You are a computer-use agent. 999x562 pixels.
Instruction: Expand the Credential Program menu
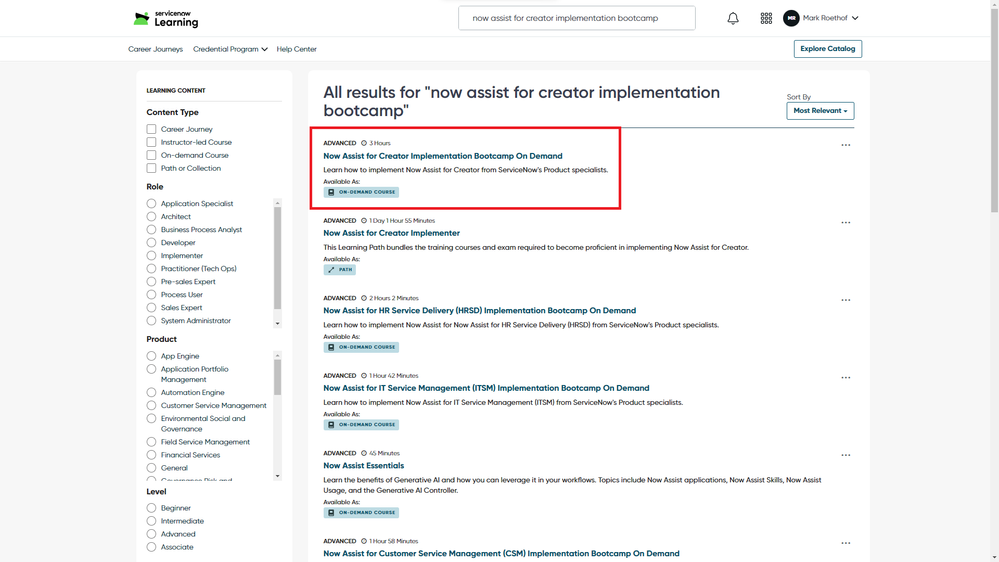[x=230, y=49]
